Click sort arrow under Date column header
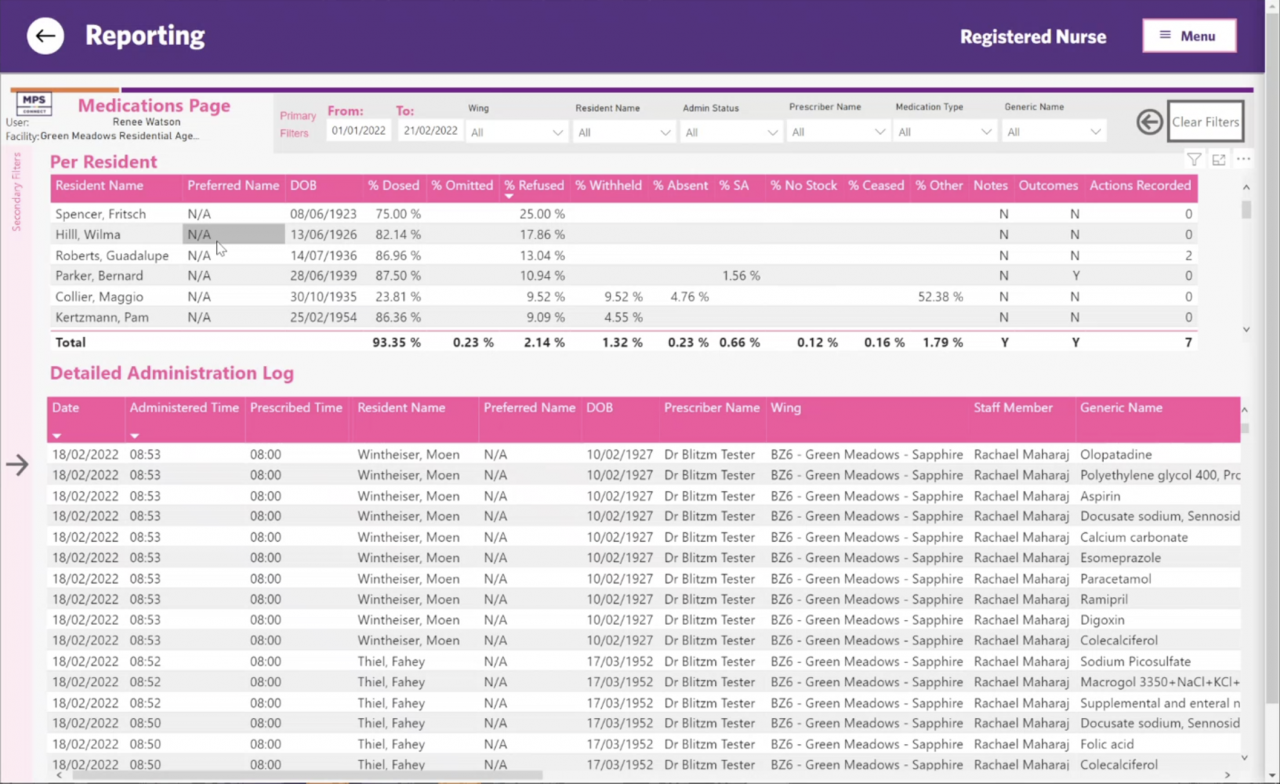The image size is (1280, 784). point(57,436)
